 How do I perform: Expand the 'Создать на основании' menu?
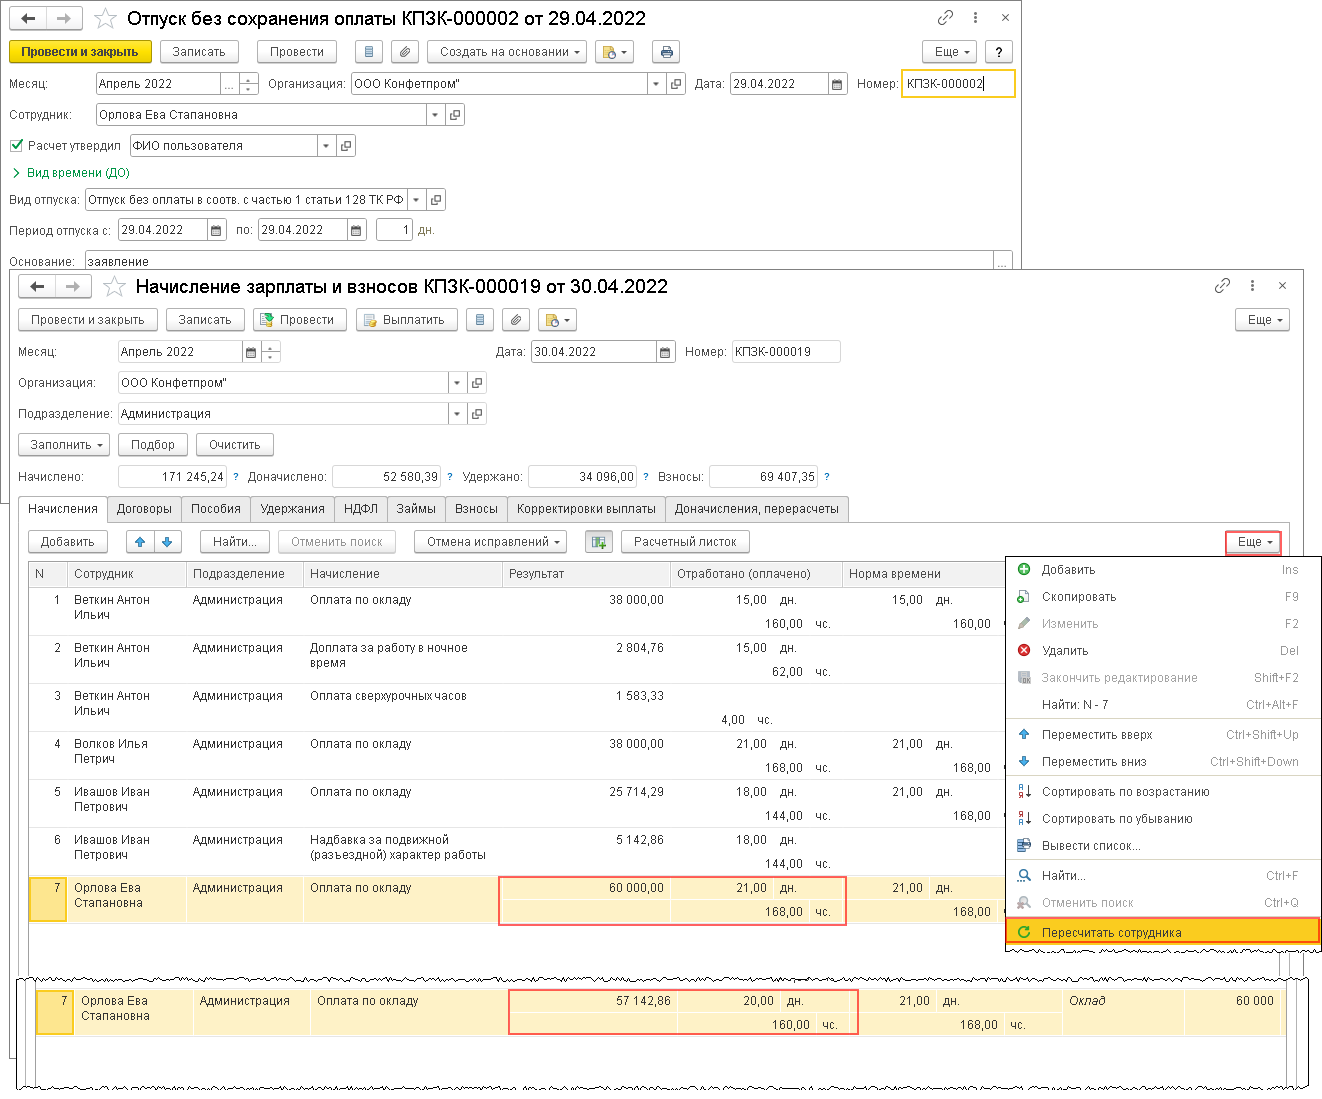[508, 52]
